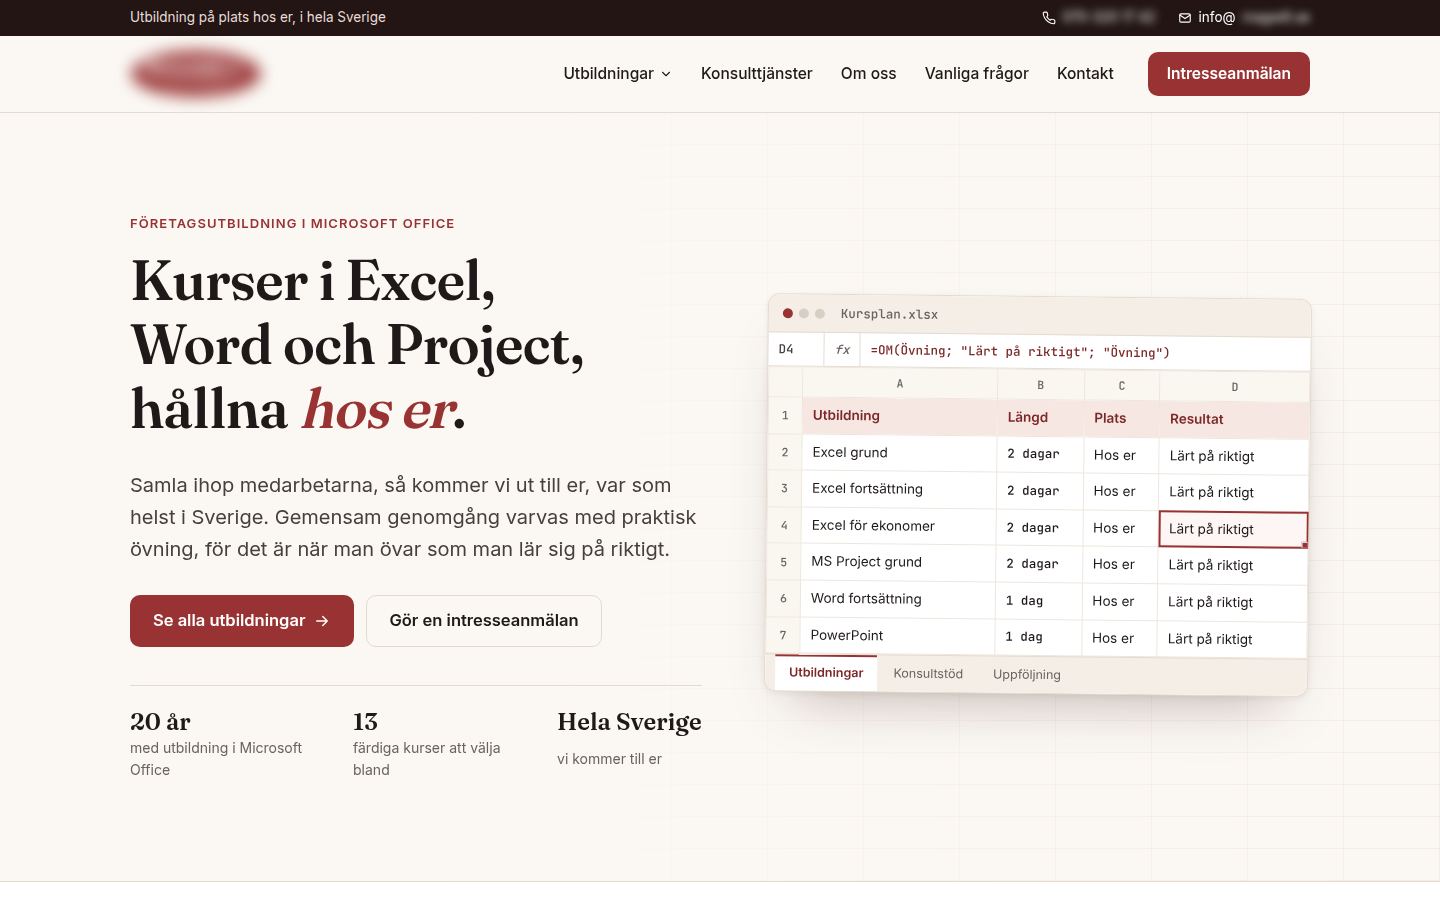Click the selected D4 cell

pos(1233,530)
